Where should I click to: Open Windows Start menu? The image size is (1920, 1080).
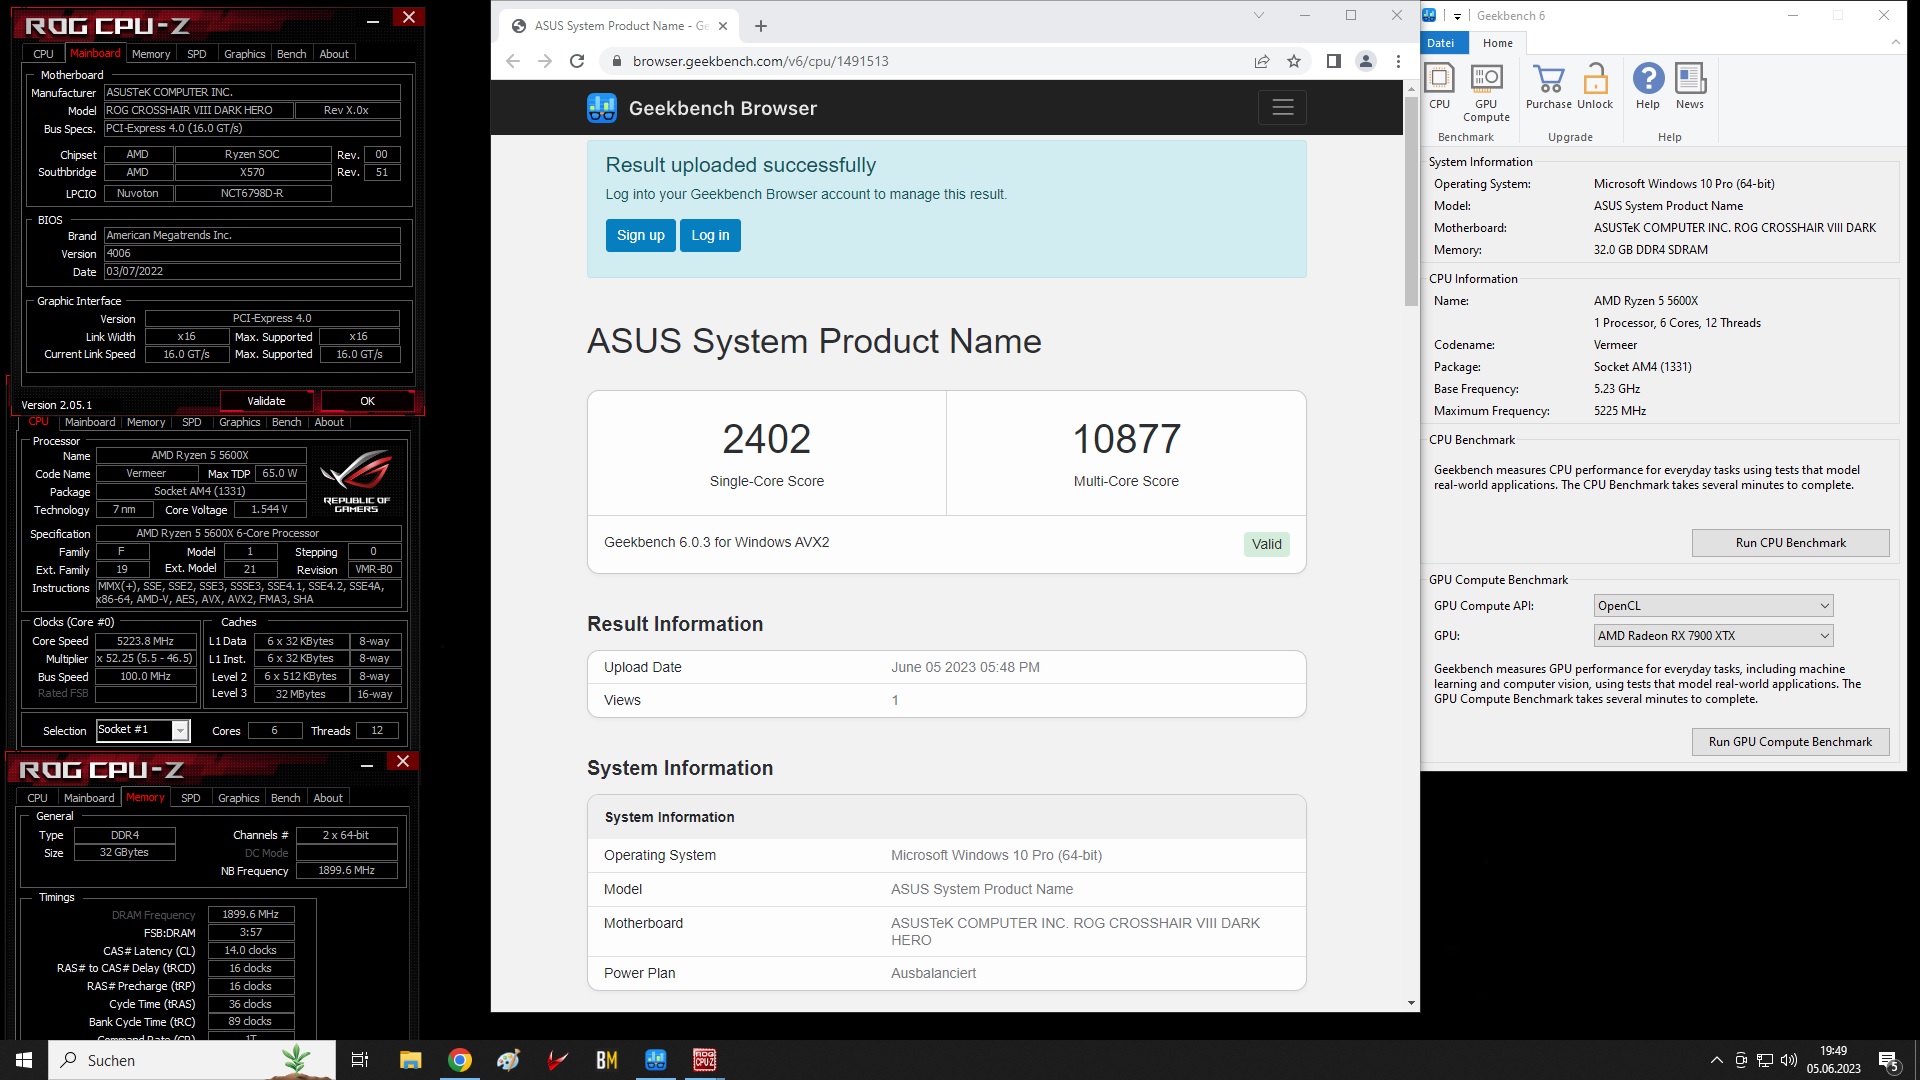point(24,1060)
